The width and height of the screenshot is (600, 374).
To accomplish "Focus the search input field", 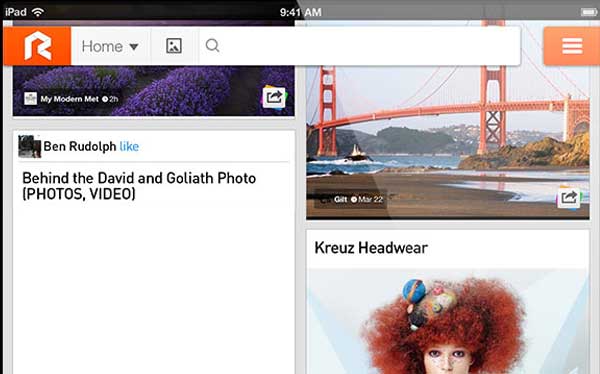I will [360, 46].
